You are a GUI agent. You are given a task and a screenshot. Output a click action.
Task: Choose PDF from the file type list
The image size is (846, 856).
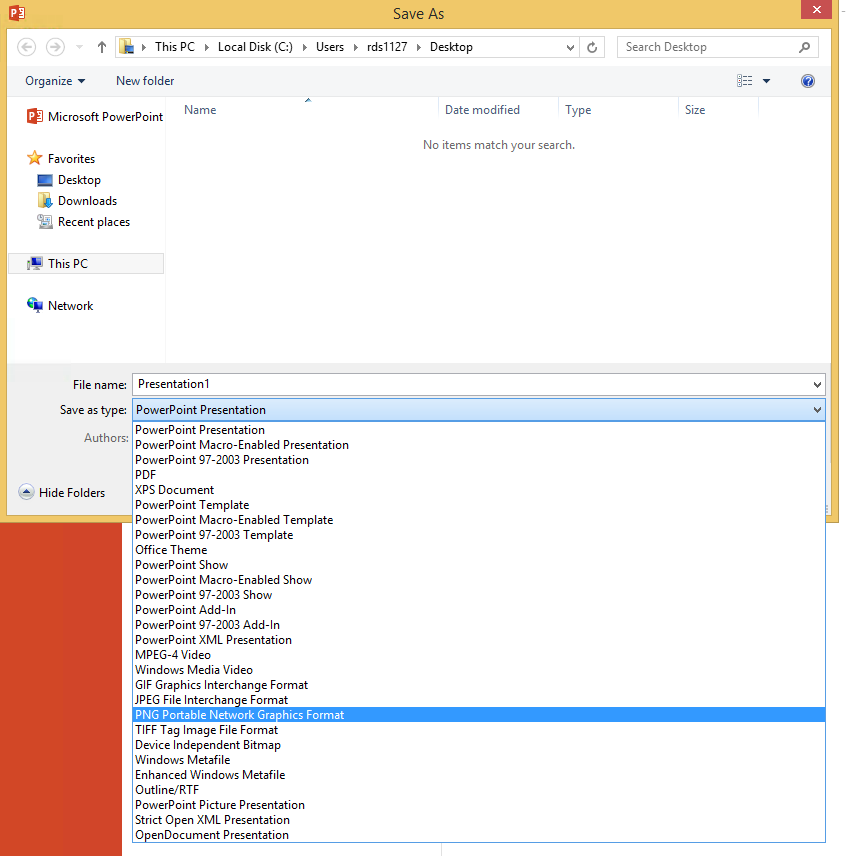pos(146,475)
